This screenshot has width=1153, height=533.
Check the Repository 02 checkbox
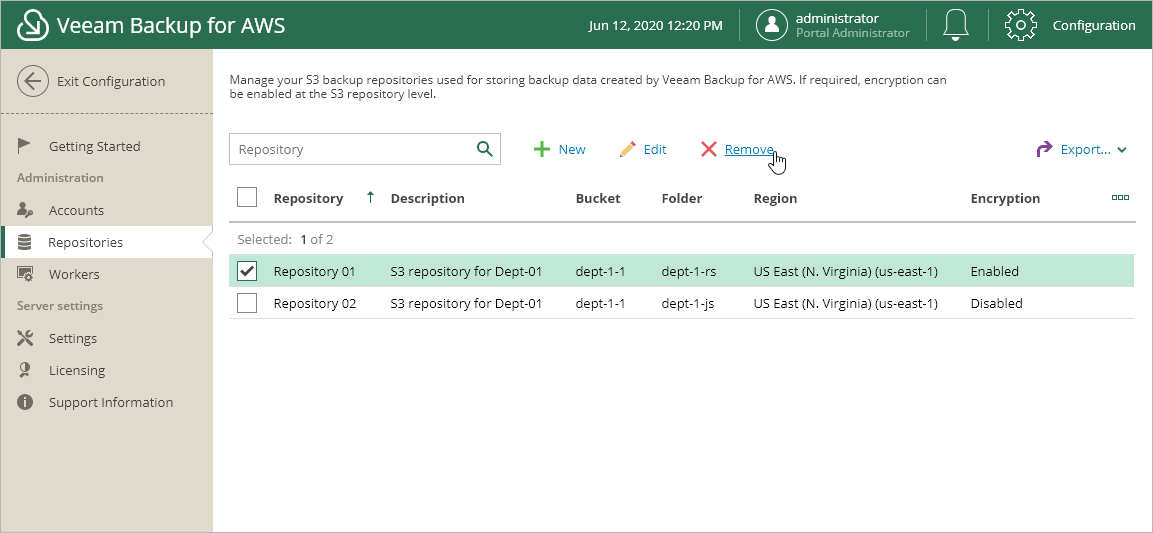(247, 303)
